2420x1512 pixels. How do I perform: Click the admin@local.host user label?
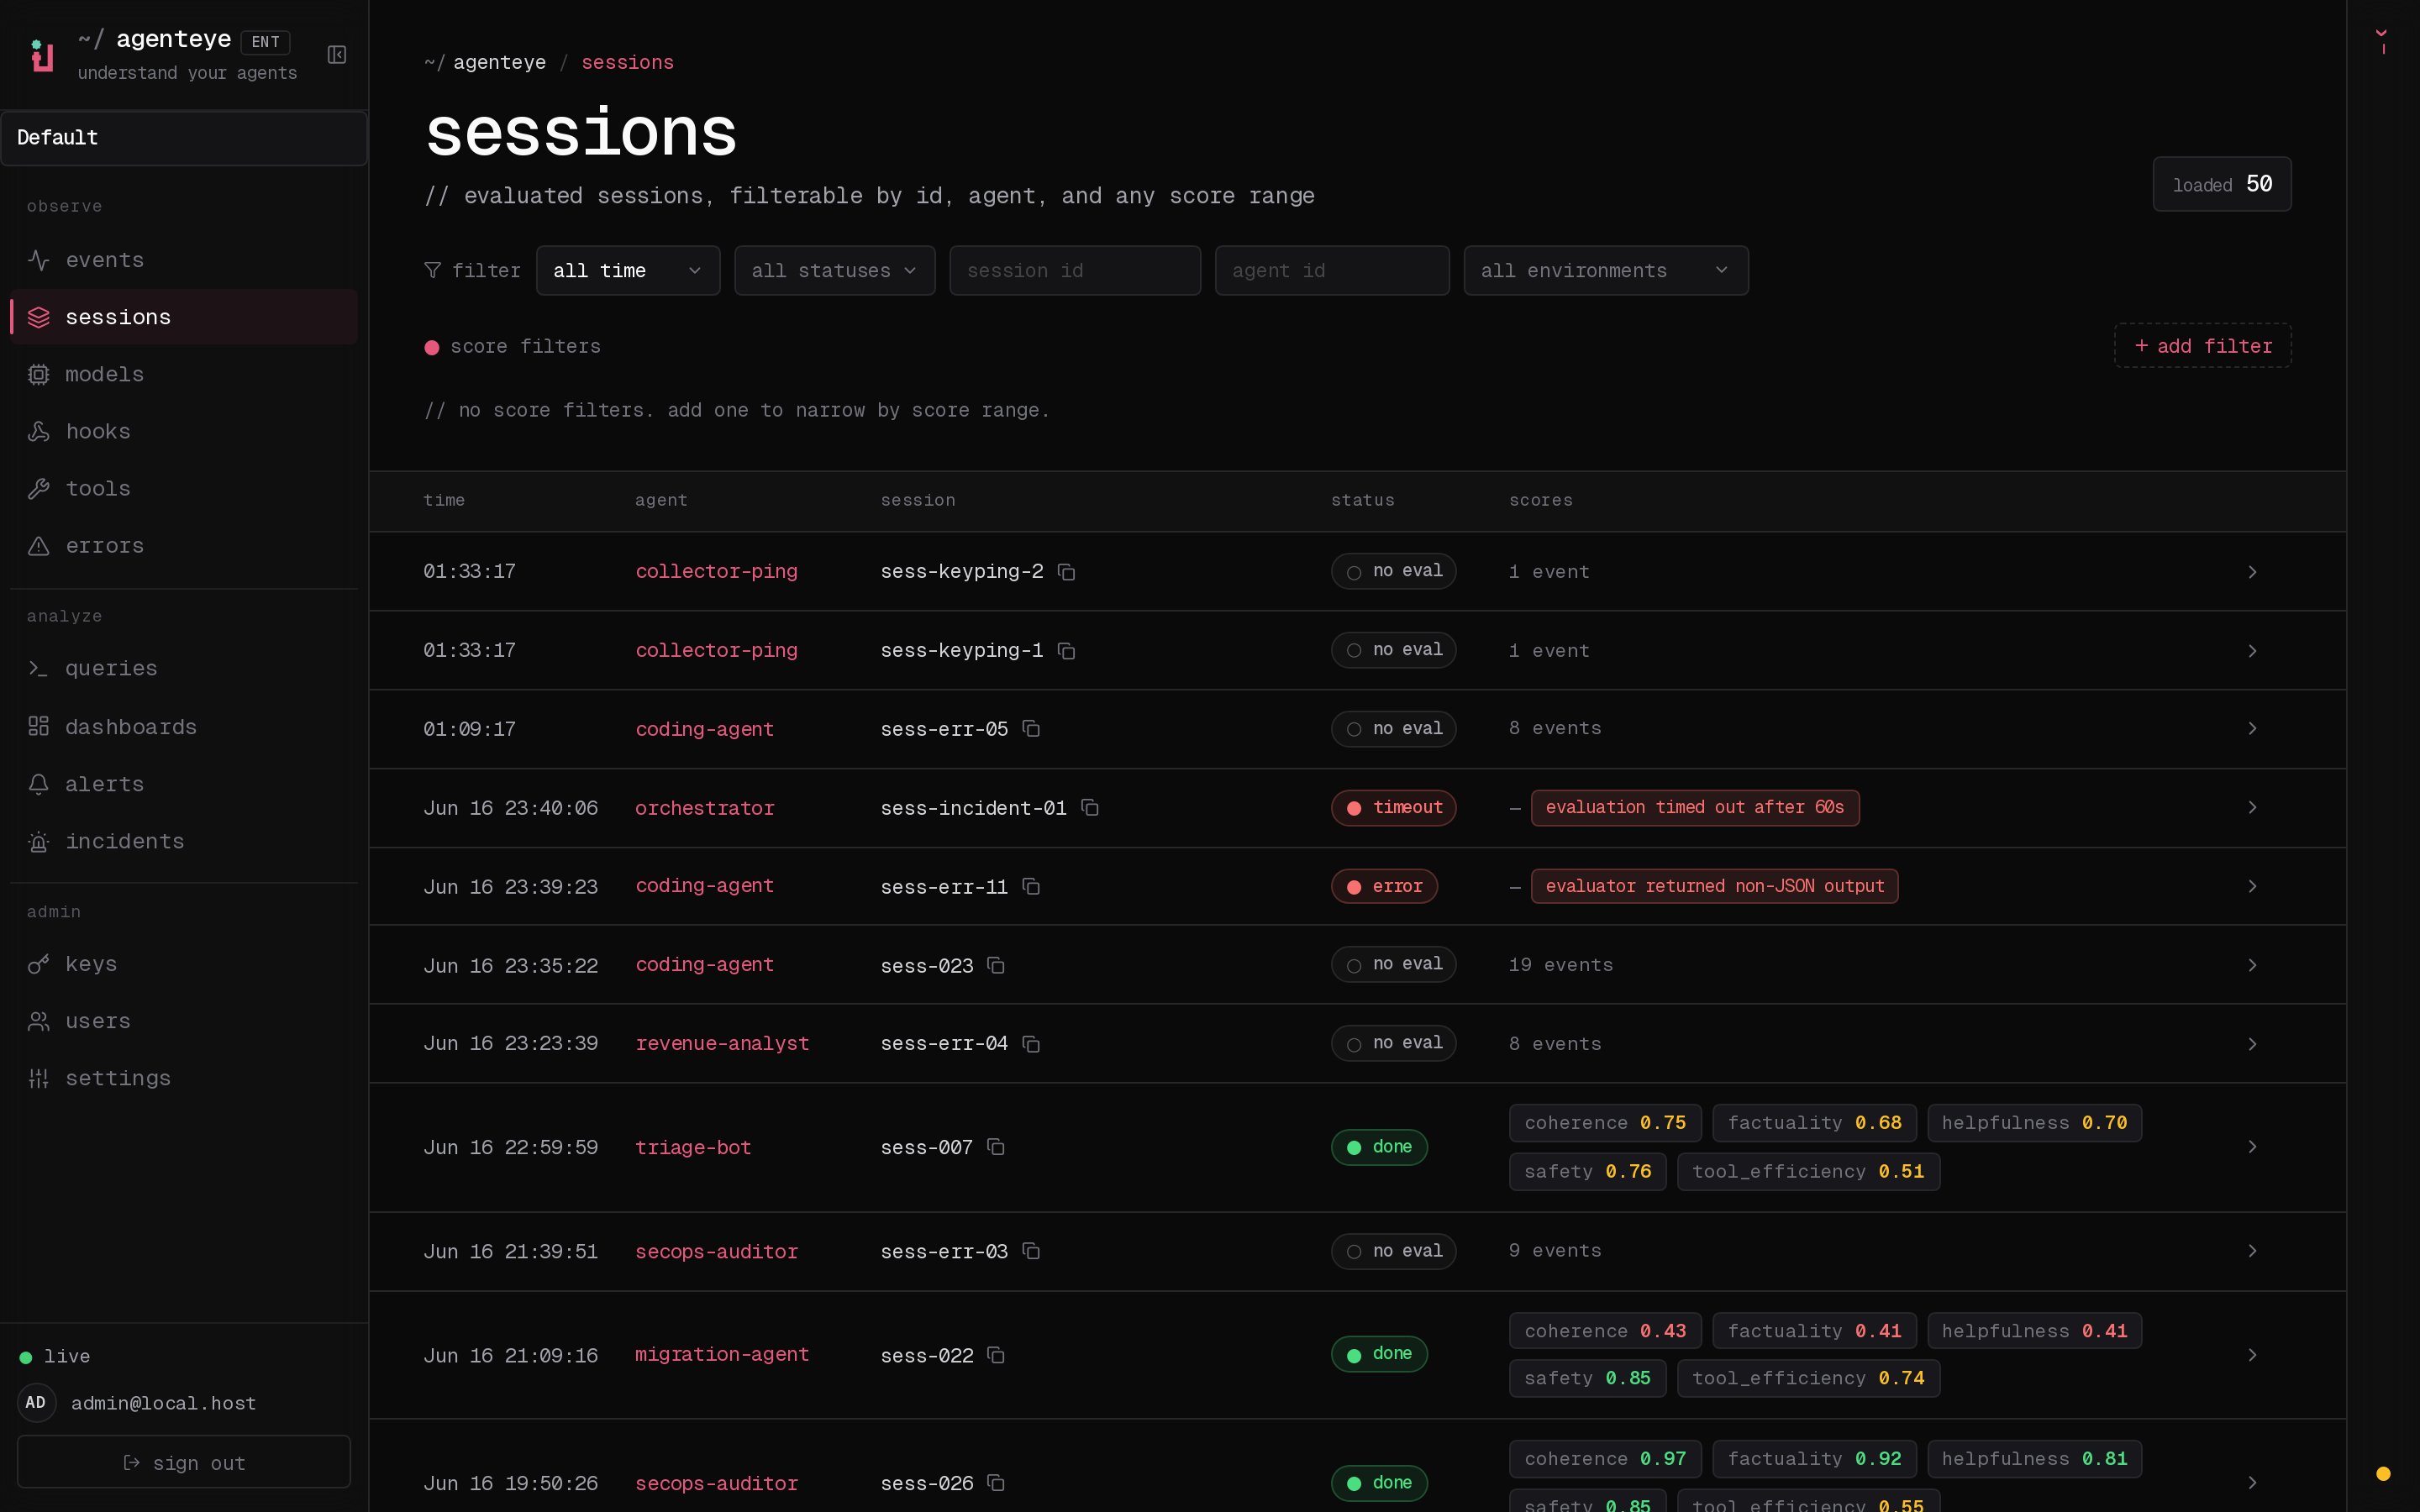[x=163, y=1403]
